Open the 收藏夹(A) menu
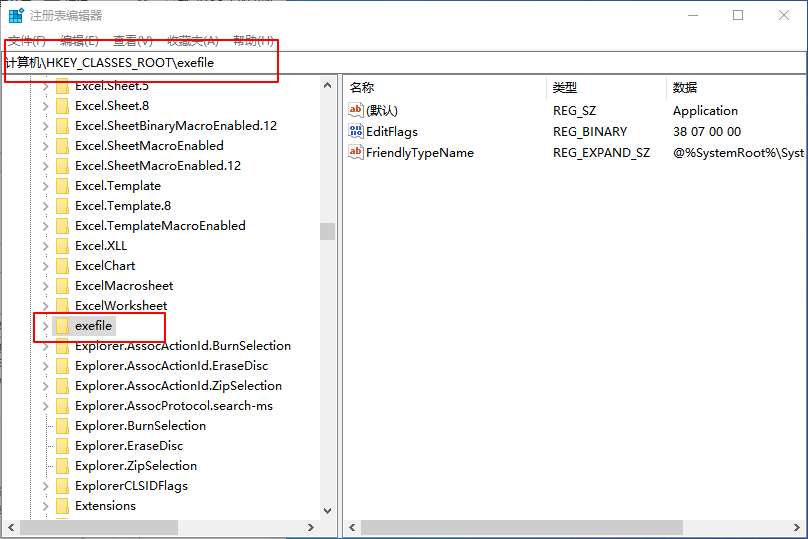This screenshot has width=808, height=539. tap(193, 40)
